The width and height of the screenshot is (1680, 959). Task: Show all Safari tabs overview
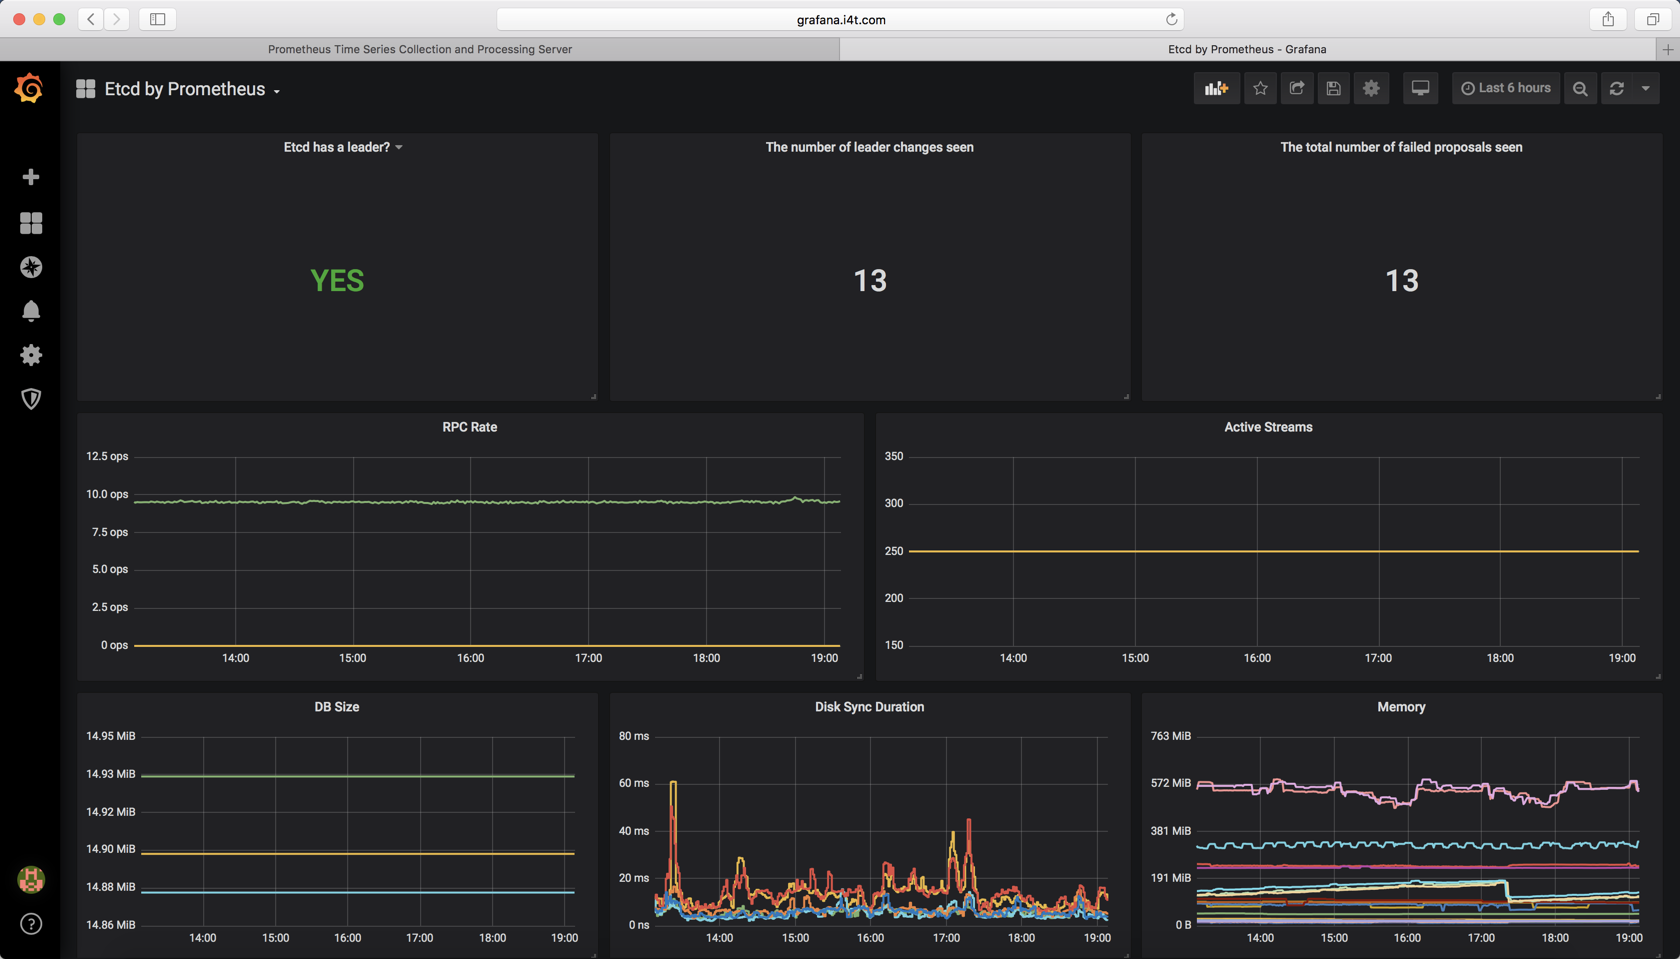(1652, 19)
